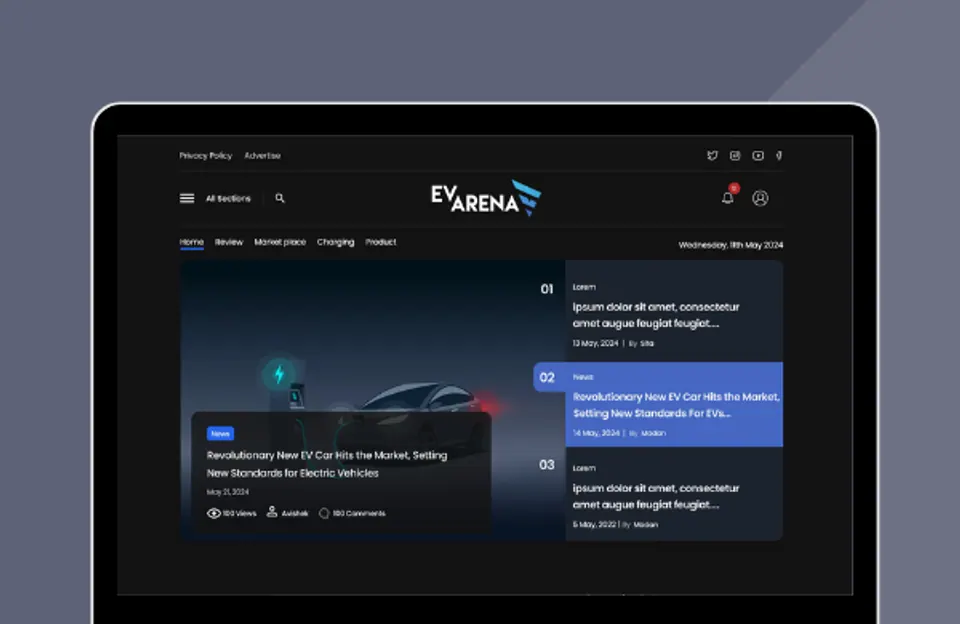Select the Review tab
The image size is (960, 624).
coord(229,242)
